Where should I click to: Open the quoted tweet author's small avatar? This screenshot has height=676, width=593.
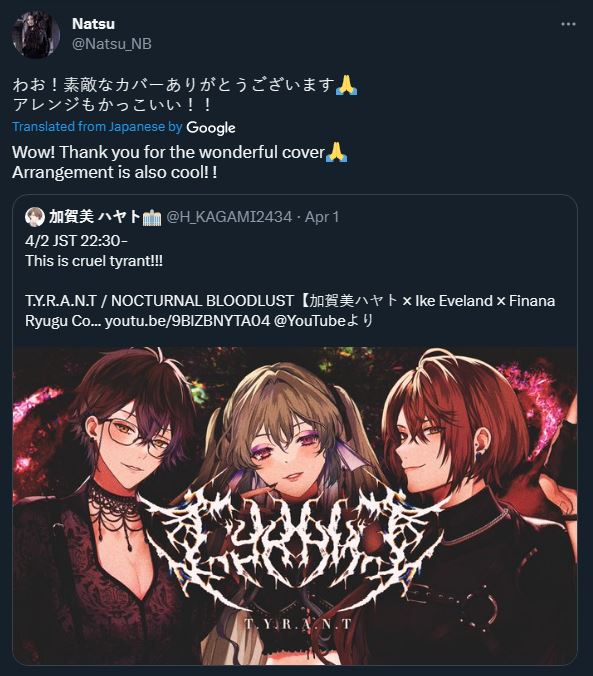pyautogui.click(x=35, y=217)
